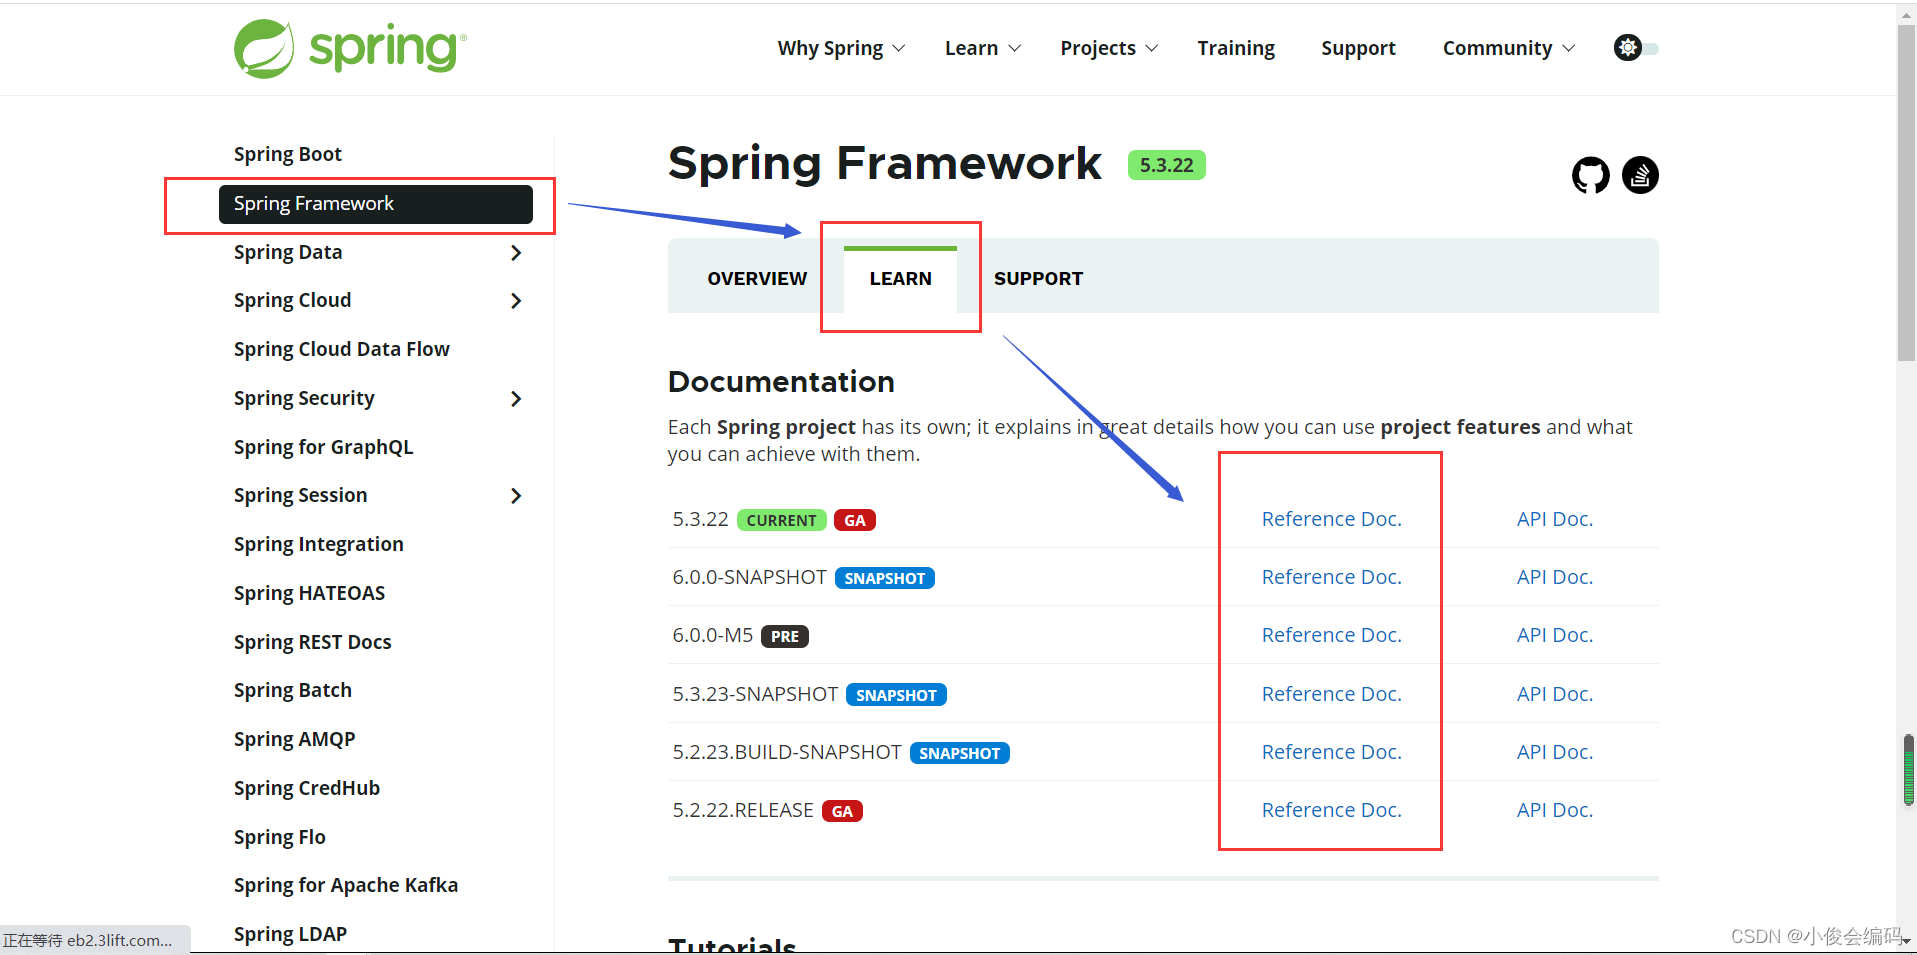Expand the Why Spring menu
Screen dimensions: 1917x955
841,48
